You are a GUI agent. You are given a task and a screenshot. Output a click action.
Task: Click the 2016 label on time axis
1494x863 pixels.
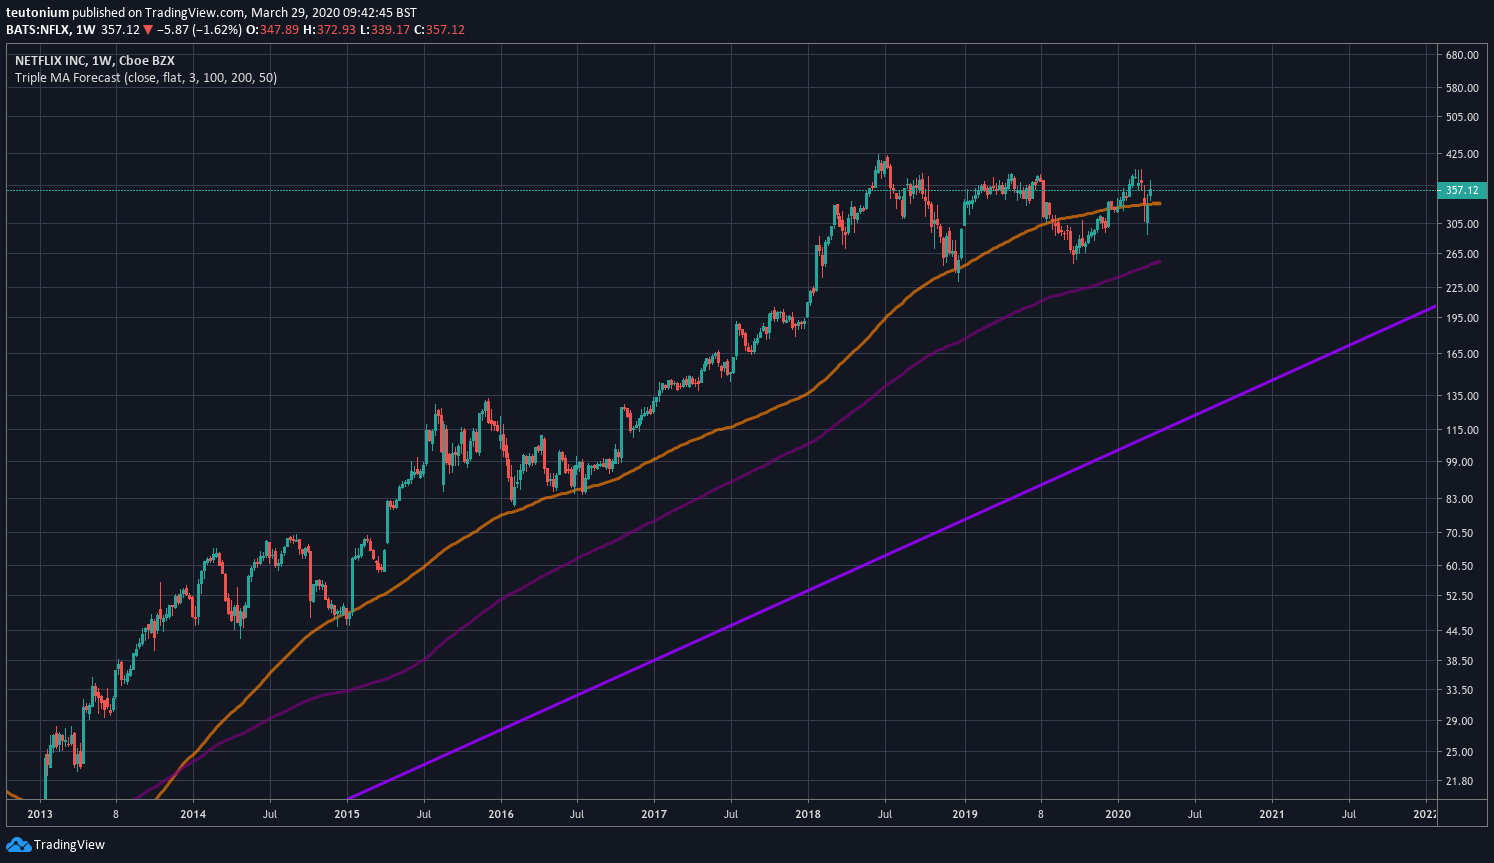[501, 814]
